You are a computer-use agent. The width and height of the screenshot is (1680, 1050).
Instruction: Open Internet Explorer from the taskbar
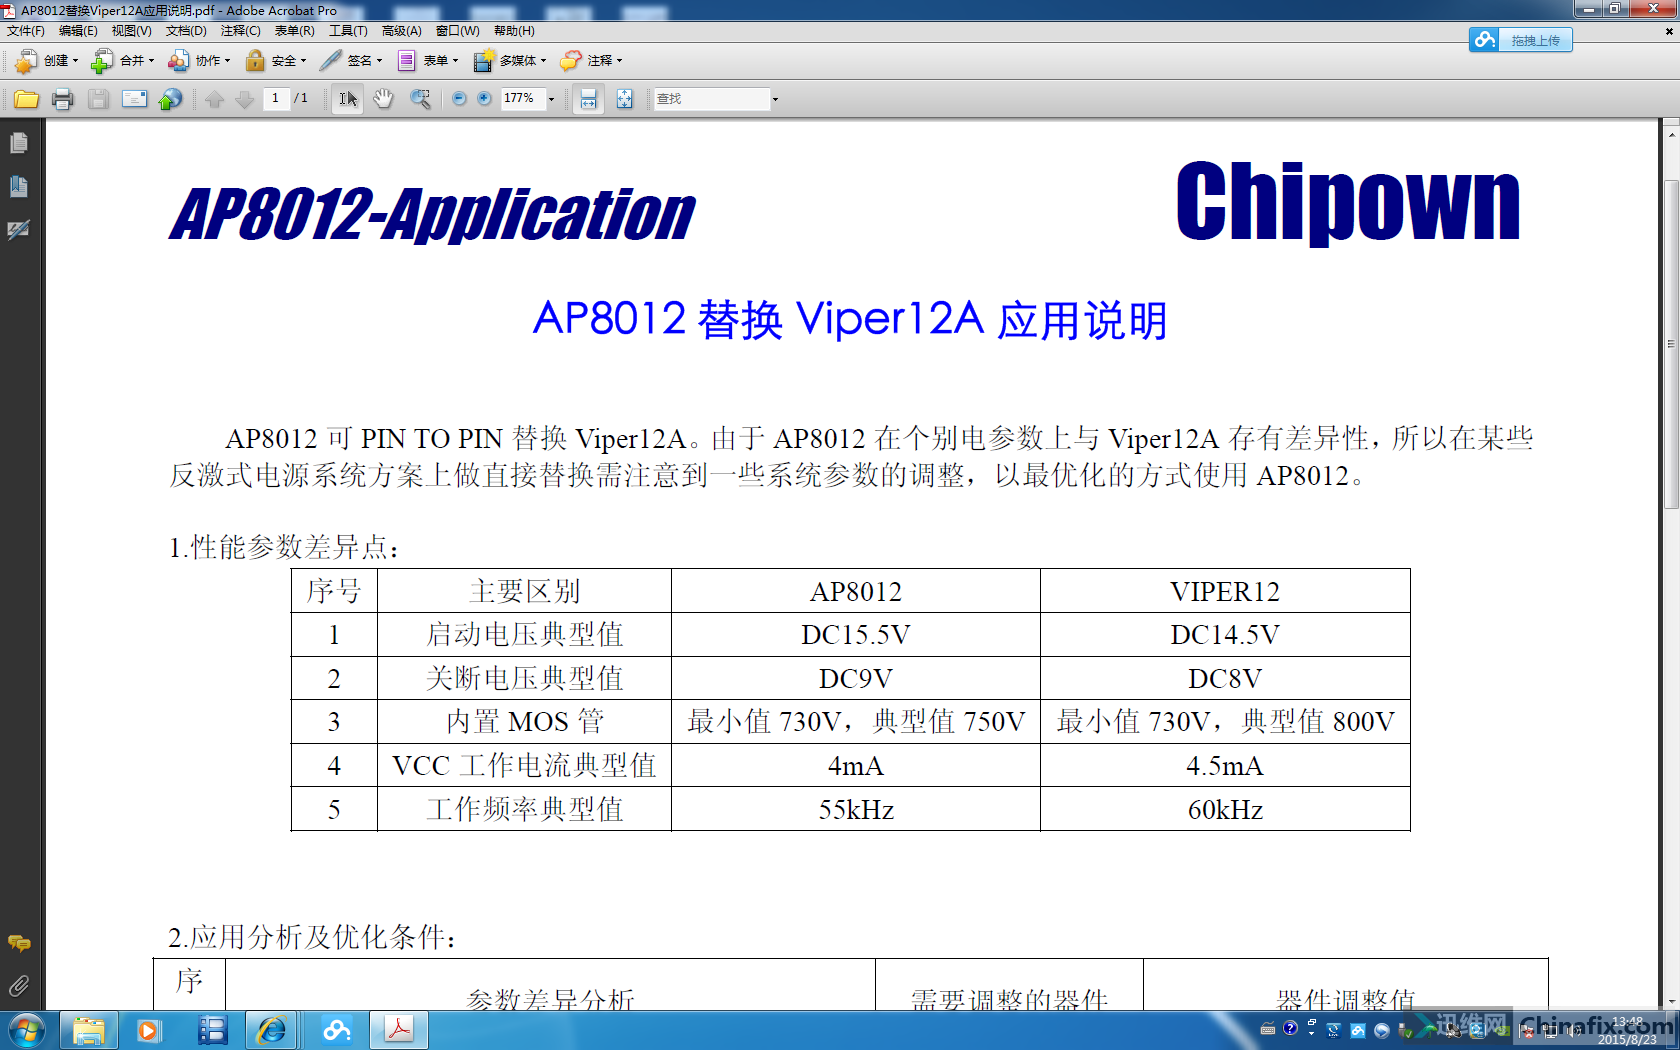(x=271, y=1030)
